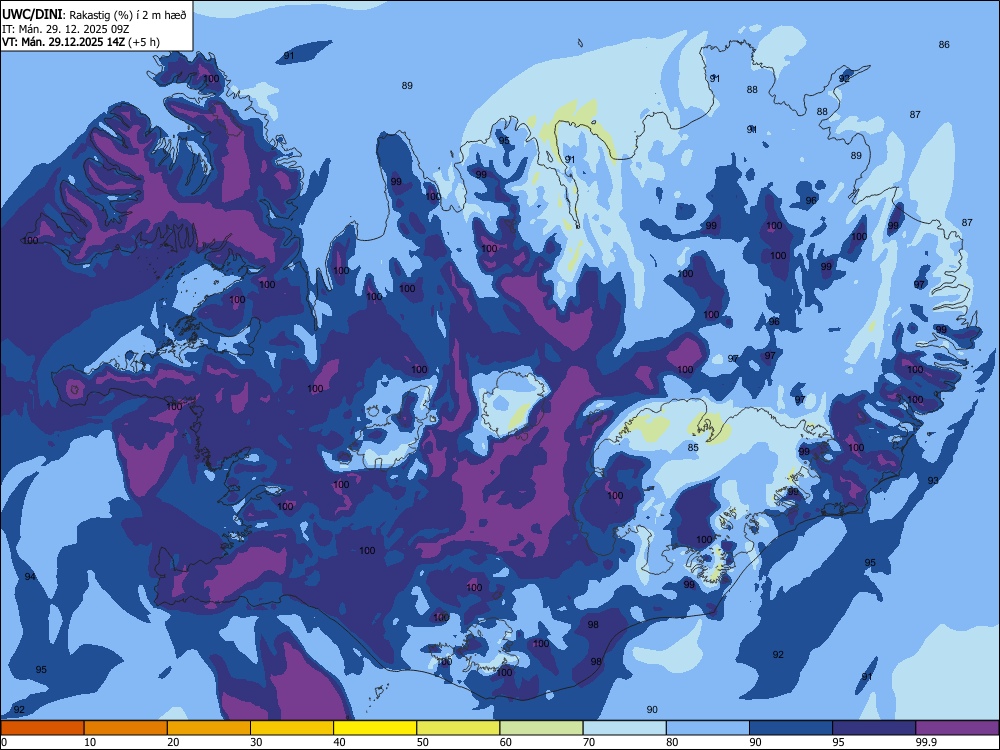
Task: Click the legend tick label 80
Action: pyautogui.click(x=673, y=742)
